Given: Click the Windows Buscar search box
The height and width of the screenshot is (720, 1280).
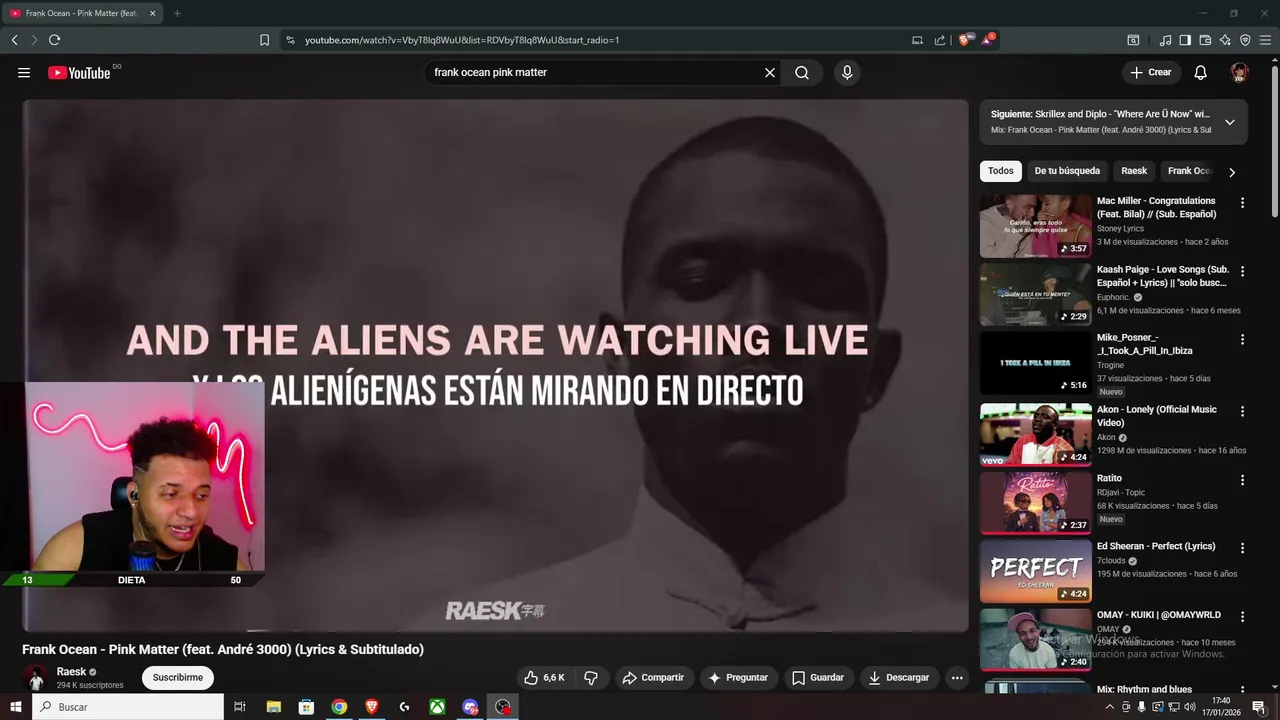Looking at the screenshot, I should click(128, 707).
